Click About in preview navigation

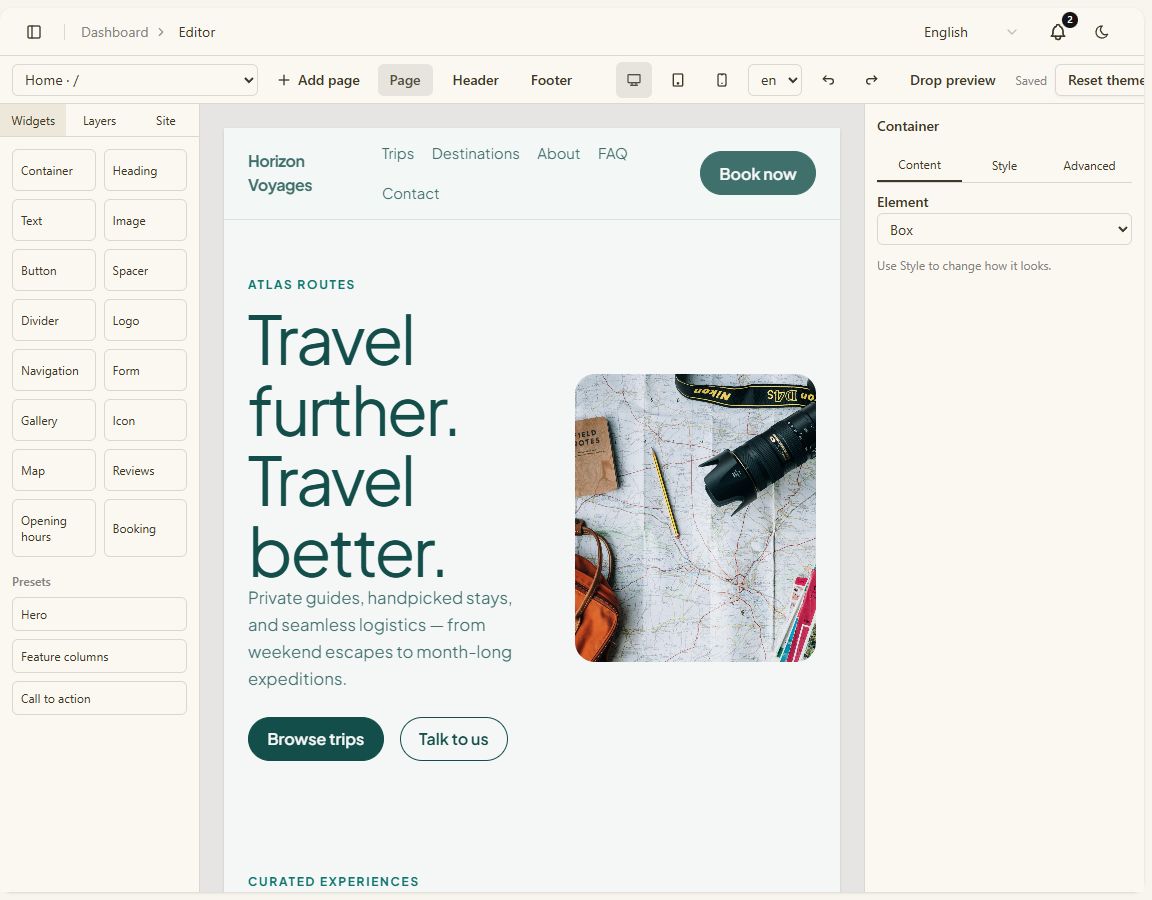pos(558,154)
